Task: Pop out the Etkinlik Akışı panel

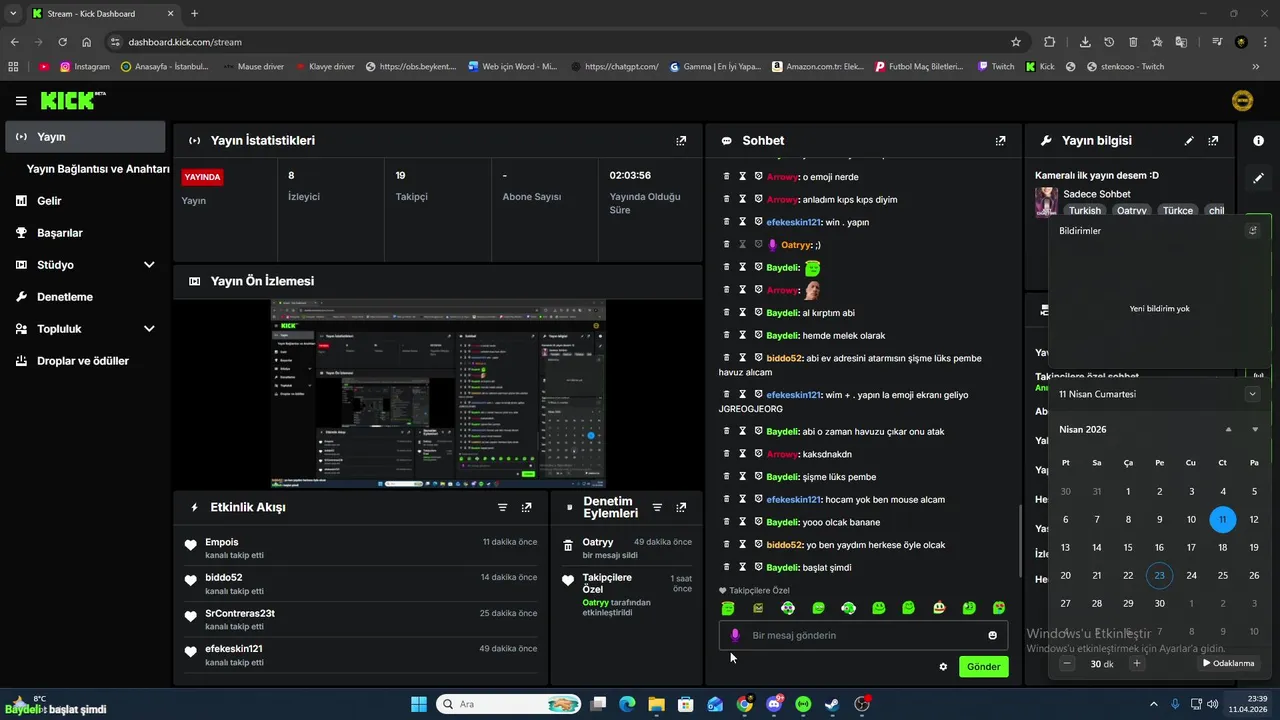Action: pyautogui.click(x=527, y=508)
